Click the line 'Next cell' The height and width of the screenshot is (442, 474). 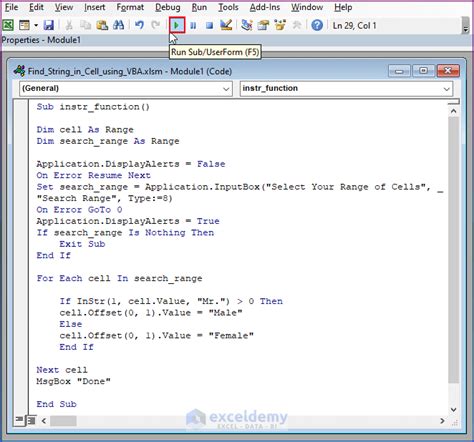[x=62, y=370]
